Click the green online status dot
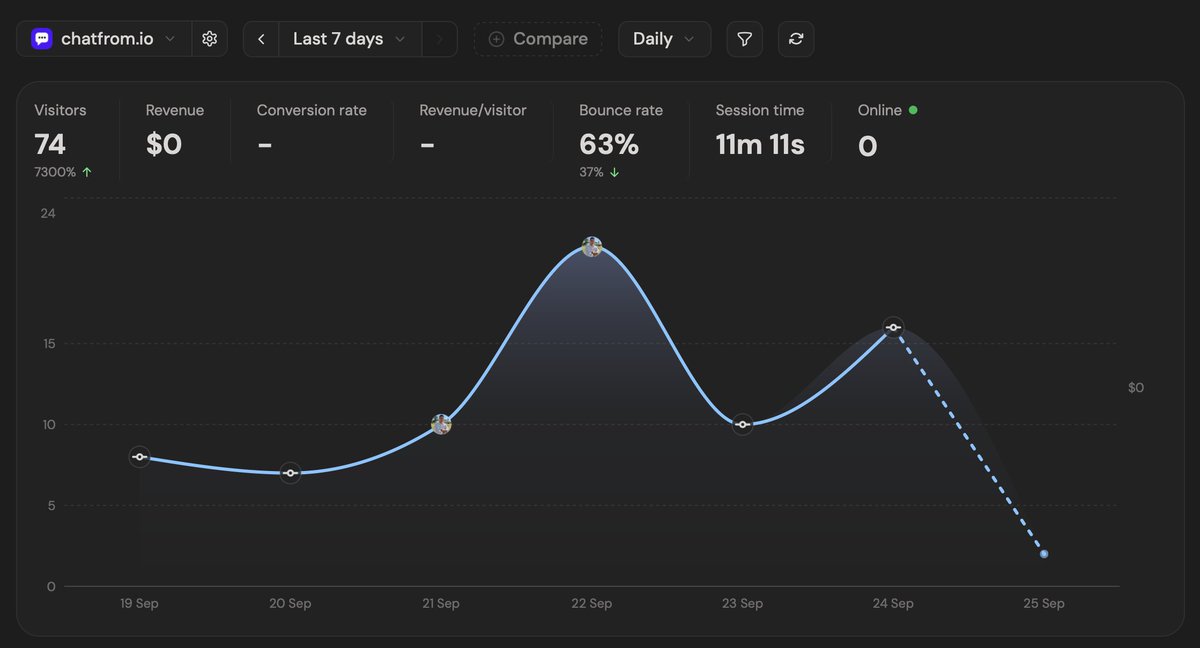 (x=912, y=110)
